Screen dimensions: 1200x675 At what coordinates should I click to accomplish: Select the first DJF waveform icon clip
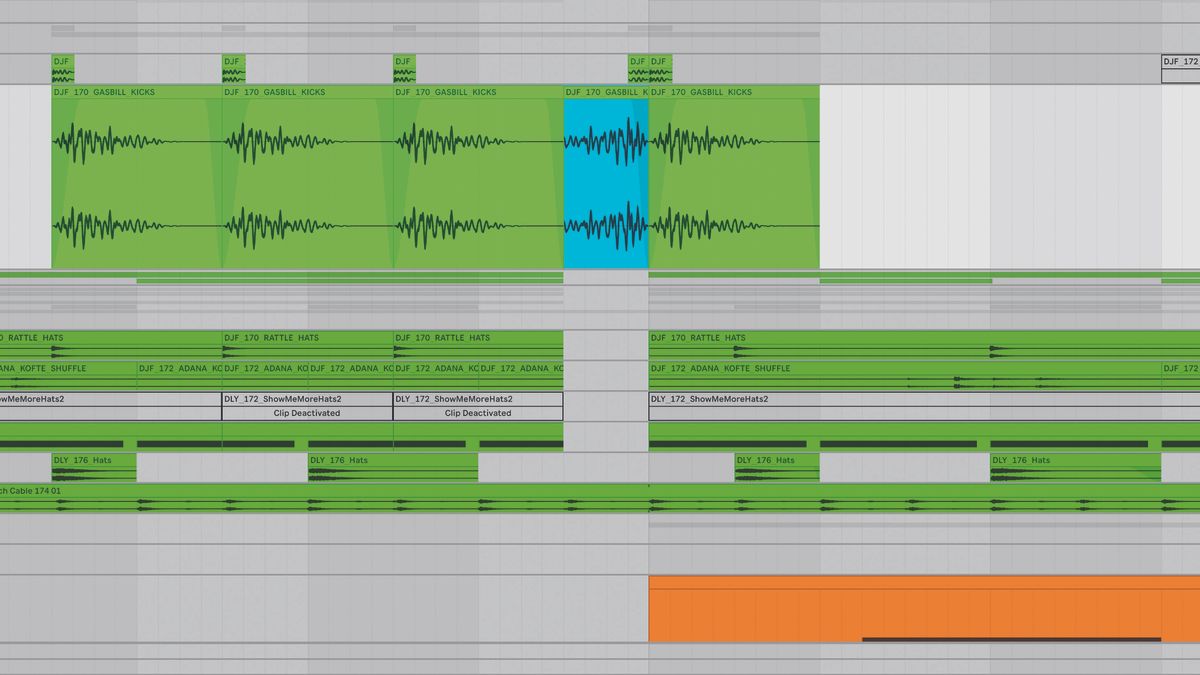coord(60,68)
